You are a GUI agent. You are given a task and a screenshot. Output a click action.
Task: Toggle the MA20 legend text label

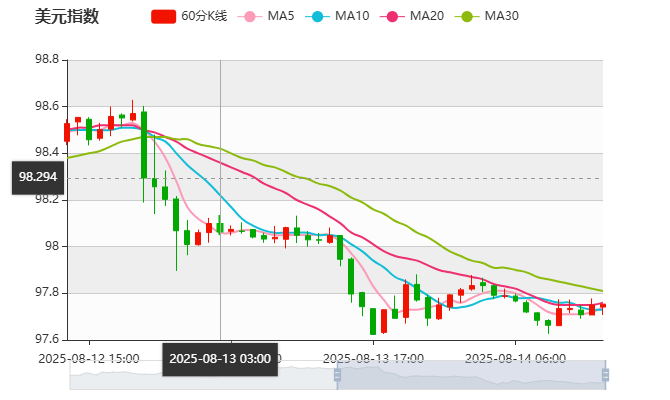pos(427,16)
